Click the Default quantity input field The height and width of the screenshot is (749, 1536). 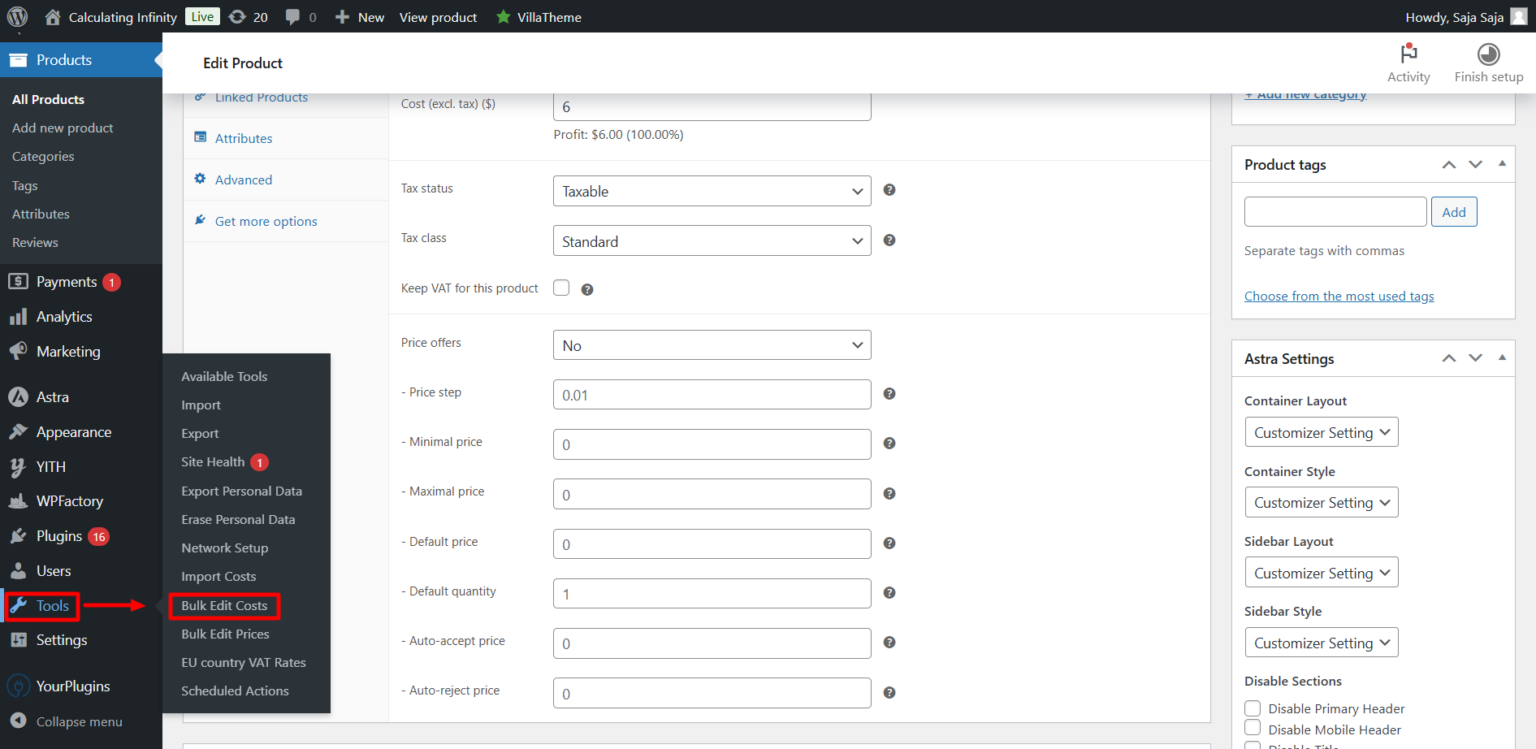pos(711,593)
